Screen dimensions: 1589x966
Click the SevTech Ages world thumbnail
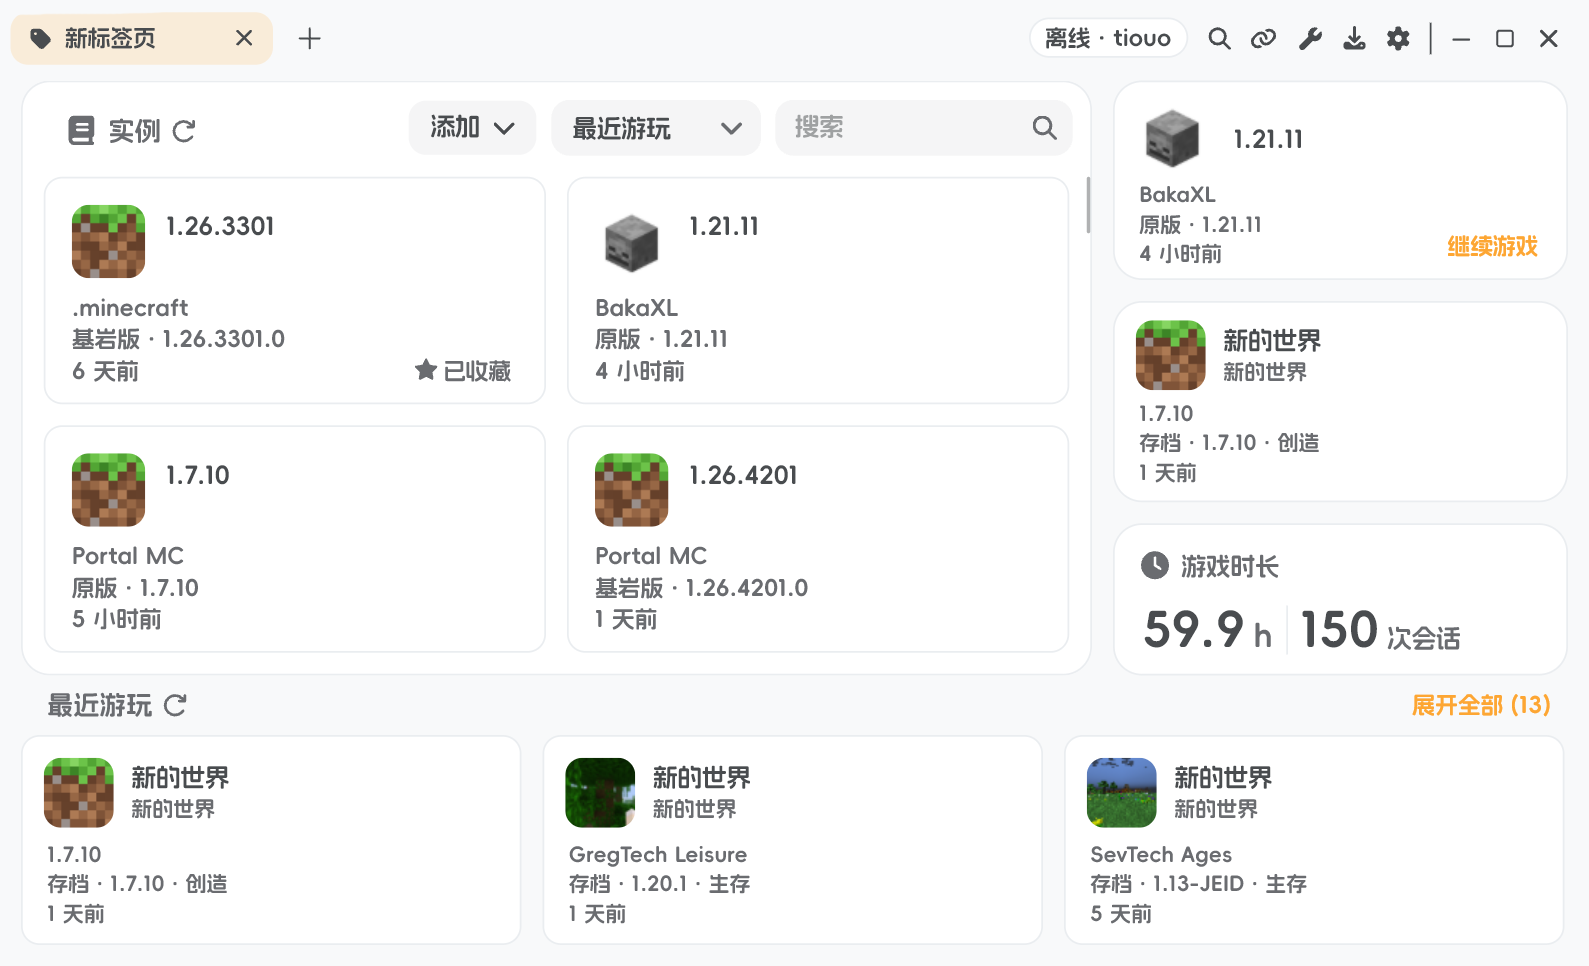[1122, 792]
